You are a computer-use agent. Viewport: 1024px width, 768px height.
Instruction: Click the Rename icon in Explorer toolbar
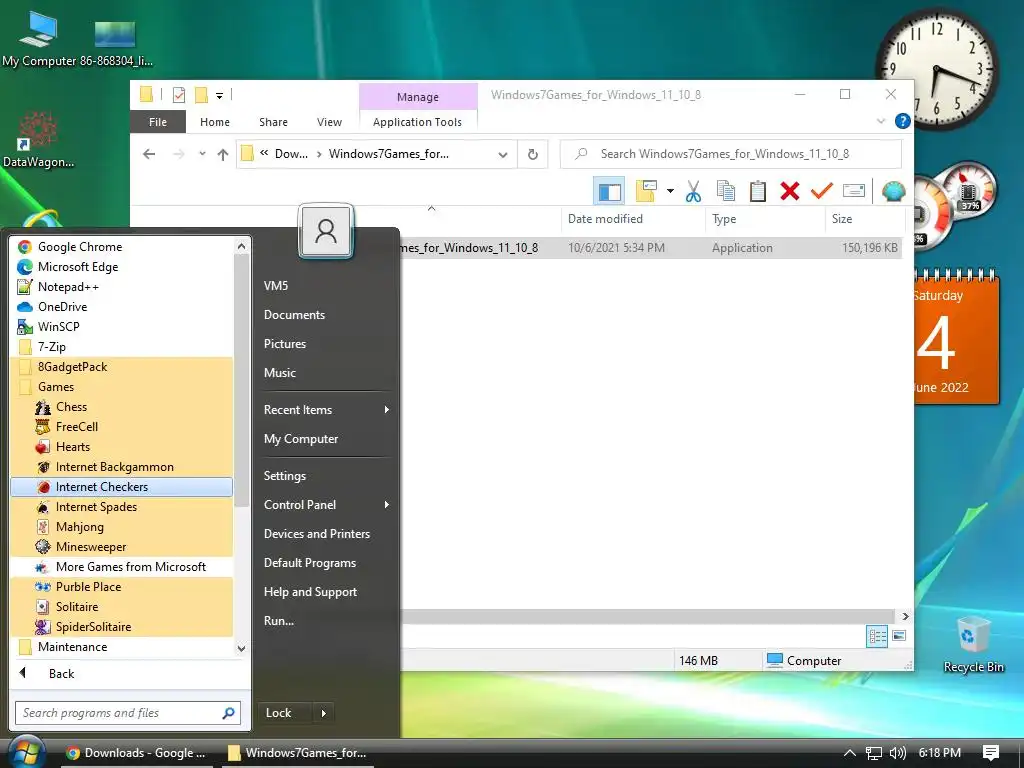coord(854,191)
